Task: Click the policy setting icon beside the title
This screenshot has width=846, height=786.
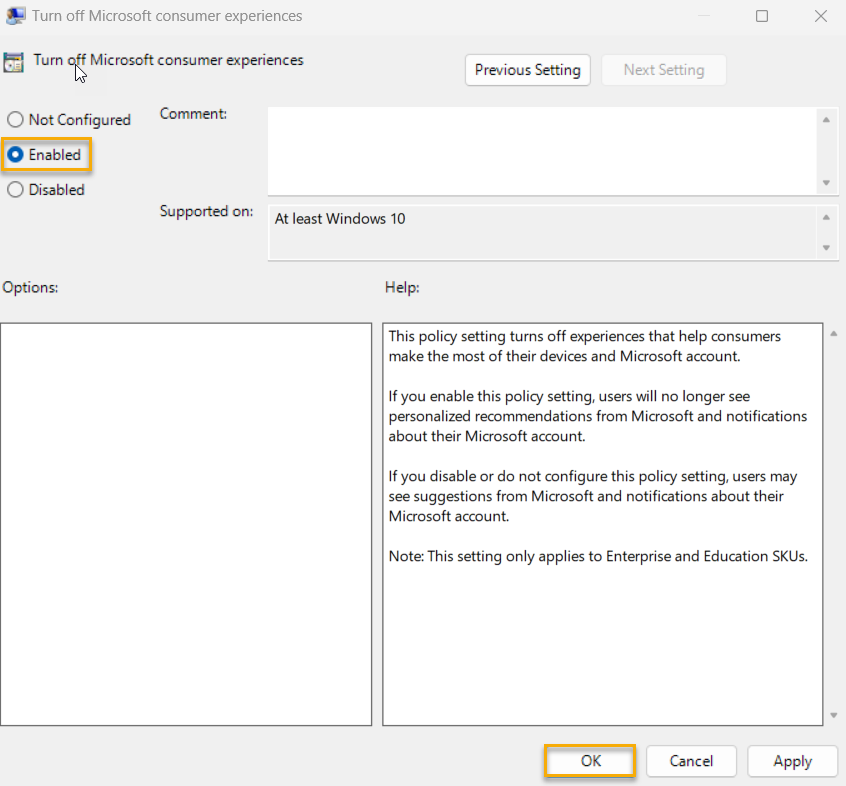Action: tap(14, 62)
